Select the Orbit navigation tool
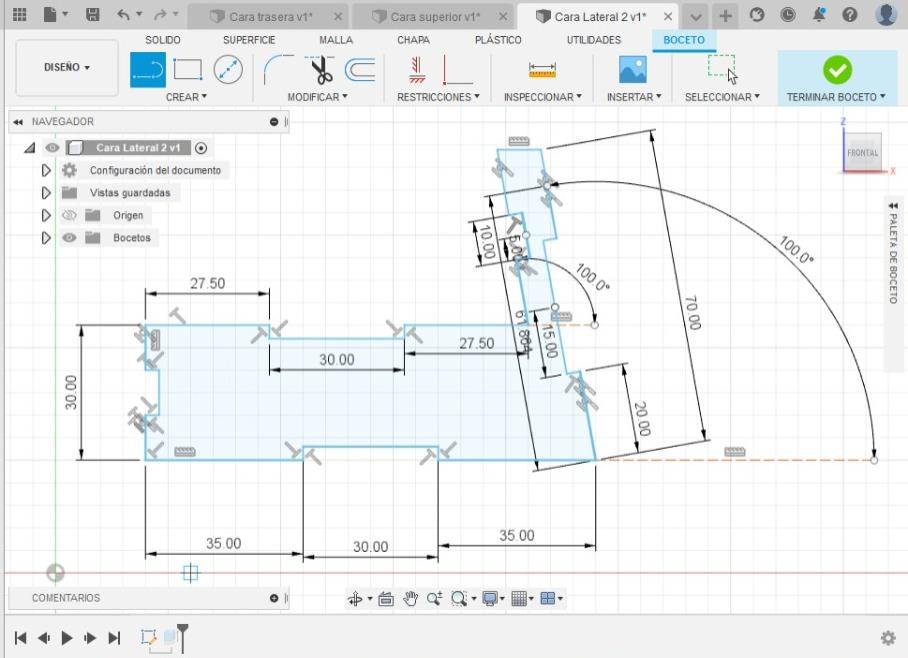The width and height of the screenshot is (908, 658). point(354,598)
